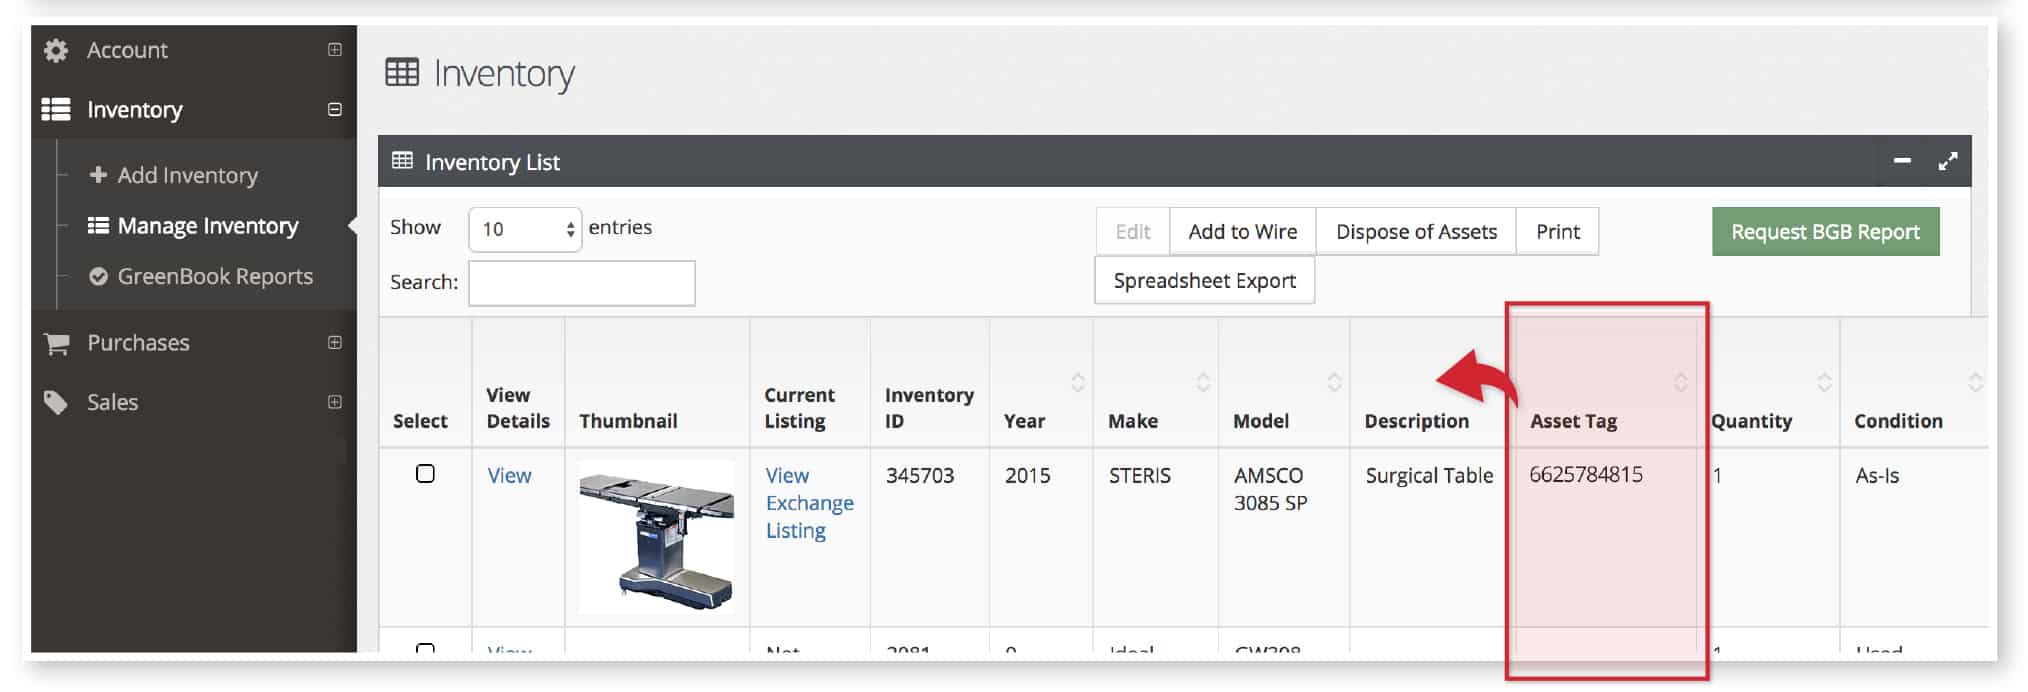The width and height of the screenshot is (2028, 692).
Task: Open View details link for STERIS row
Action: (x=509, y=476)
